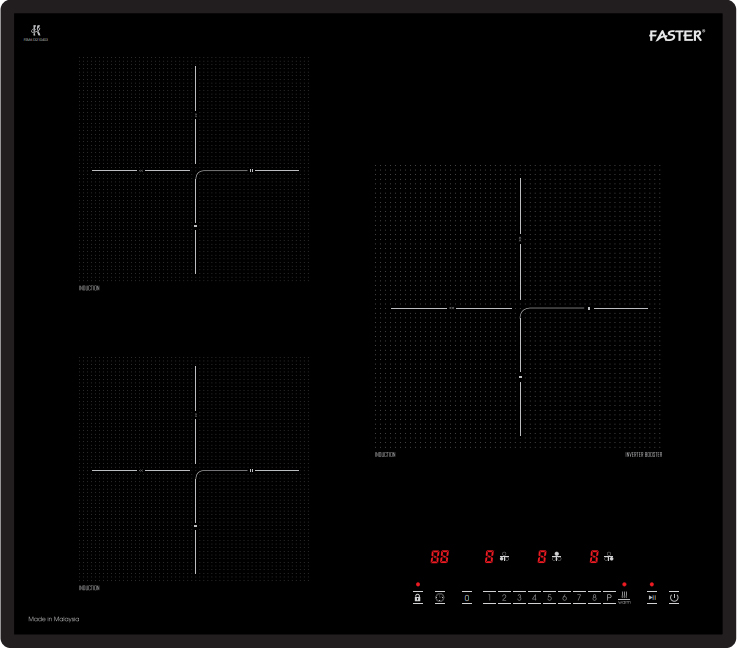Tap the small emblem in the top-left corner
This screenshot has height=648, width=737.
click(x=36, y=33)
